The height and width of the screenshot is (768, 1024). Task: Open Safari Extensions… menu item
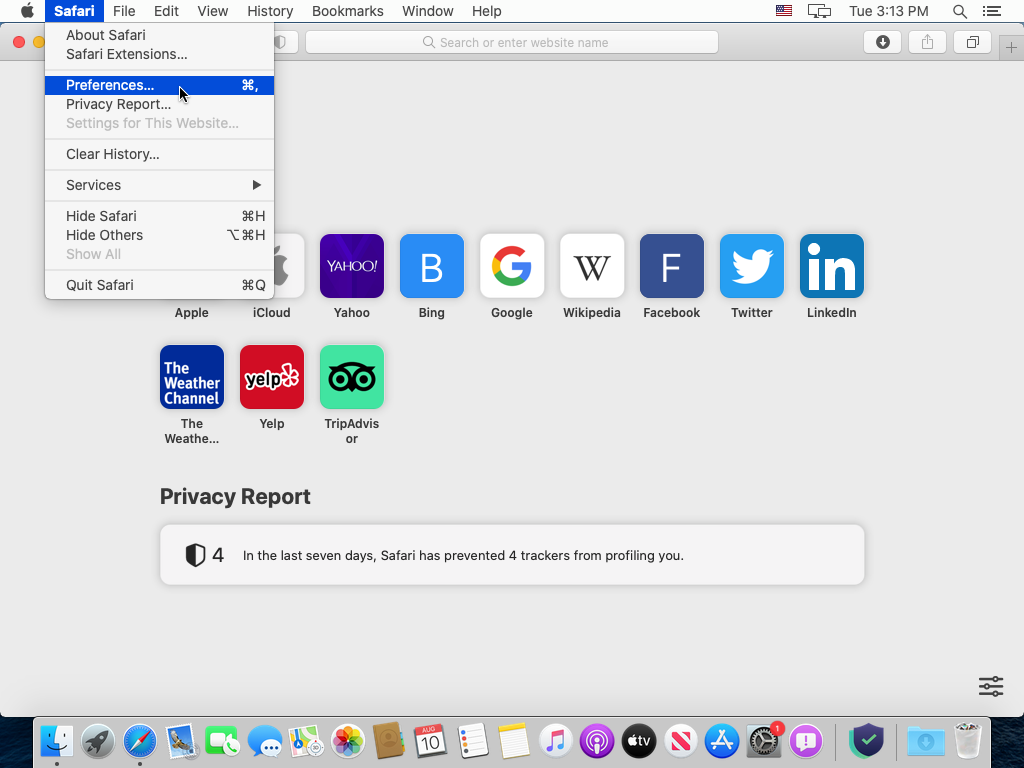point(159,54)
